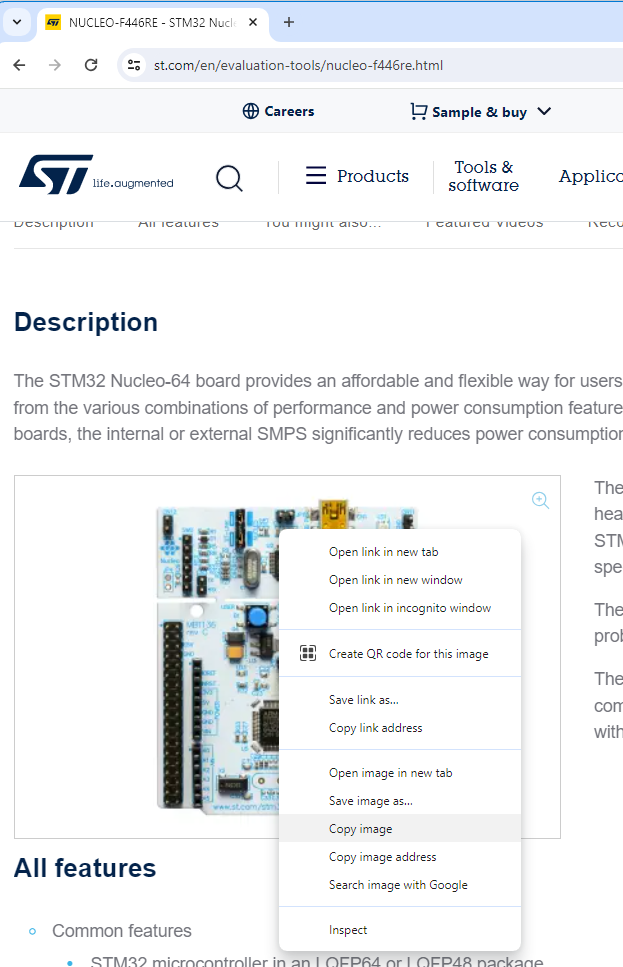Choose Open link in new window

coord(400,580)
